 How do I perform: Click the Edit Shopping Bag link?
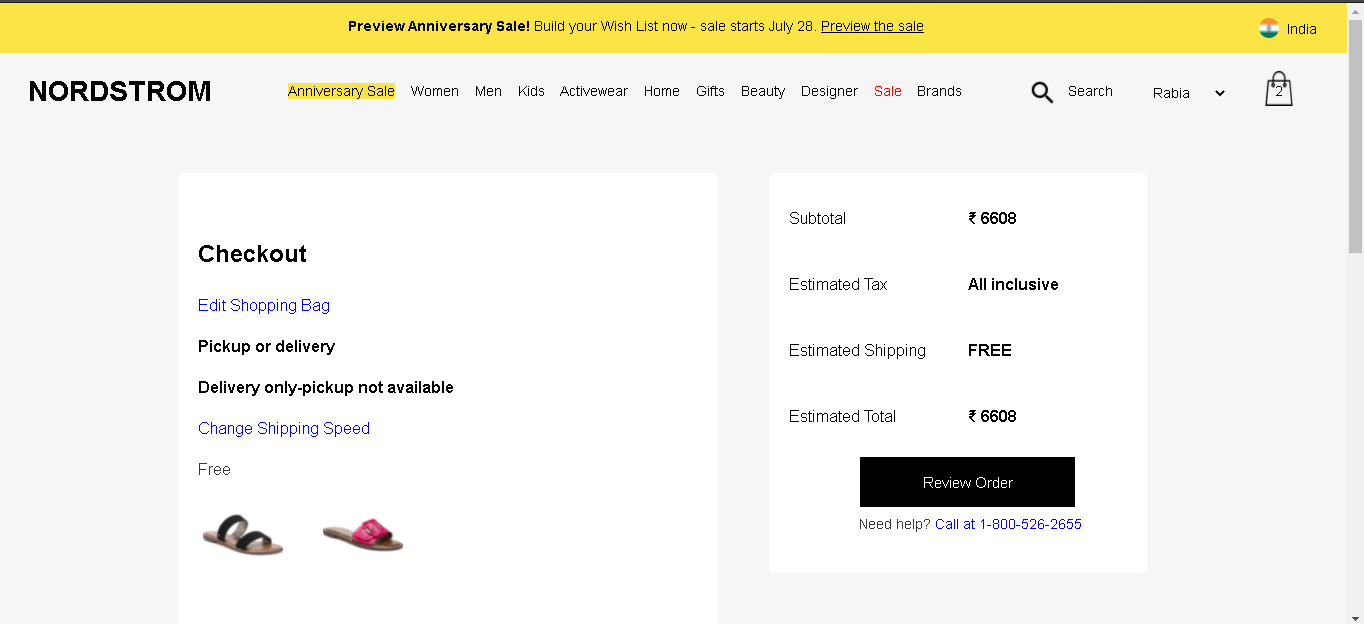pyautogui.click(x=264, y=305)
